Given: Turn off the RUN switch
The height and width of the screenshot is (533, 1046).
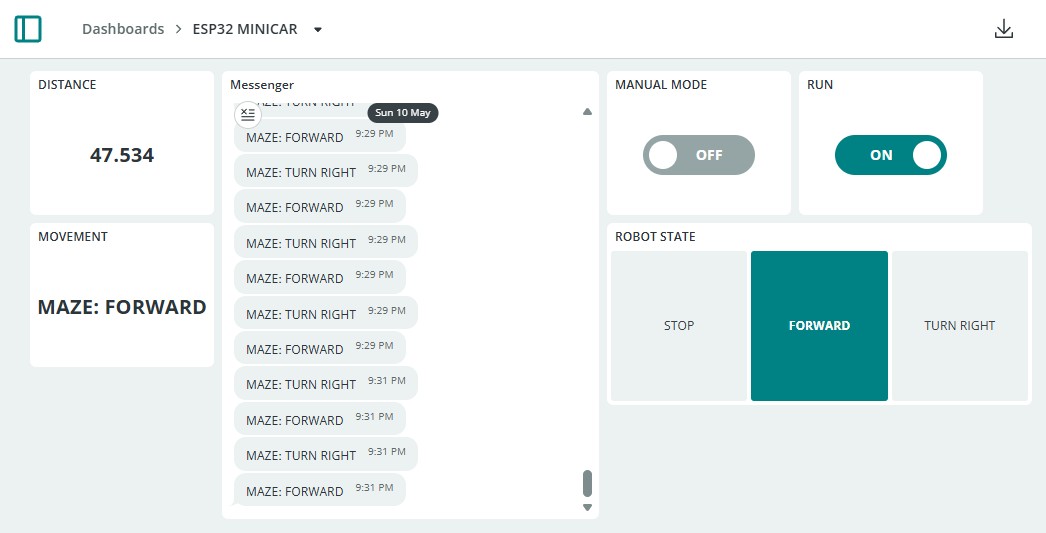Looking at the screenshot, I should pyautogui.click(x=891, y=155).
